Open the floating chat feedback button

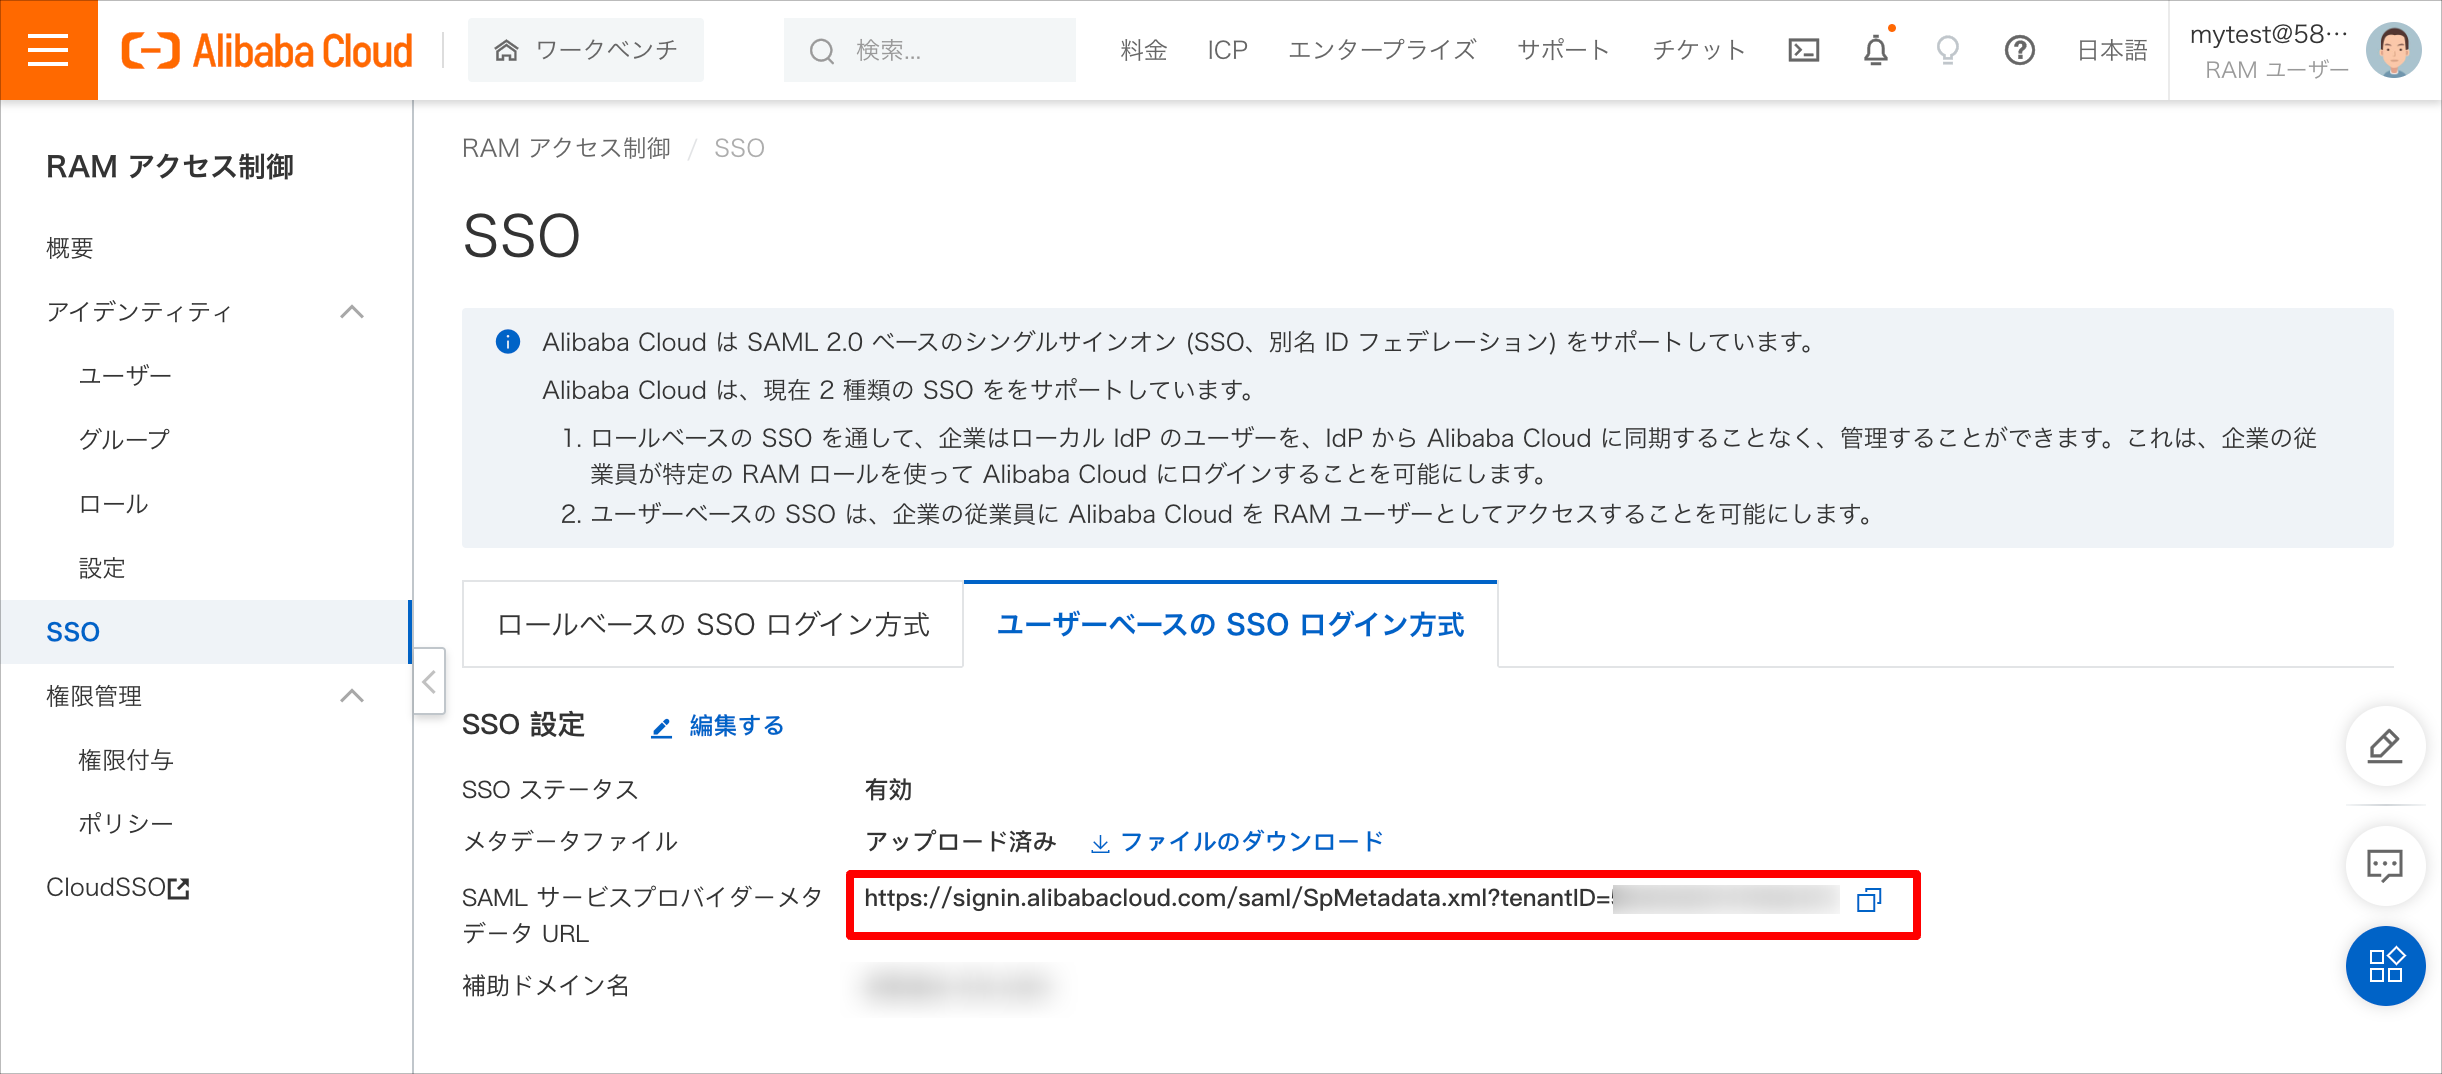[2386, 866]
